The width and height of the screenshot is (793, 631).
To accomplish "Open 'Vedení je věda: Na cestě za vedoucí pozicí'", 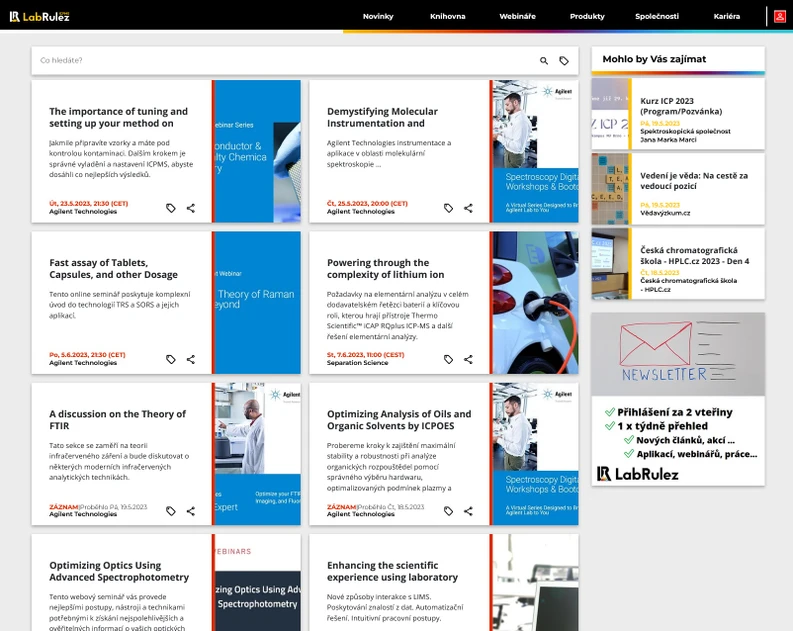I will tap(694, 181).
